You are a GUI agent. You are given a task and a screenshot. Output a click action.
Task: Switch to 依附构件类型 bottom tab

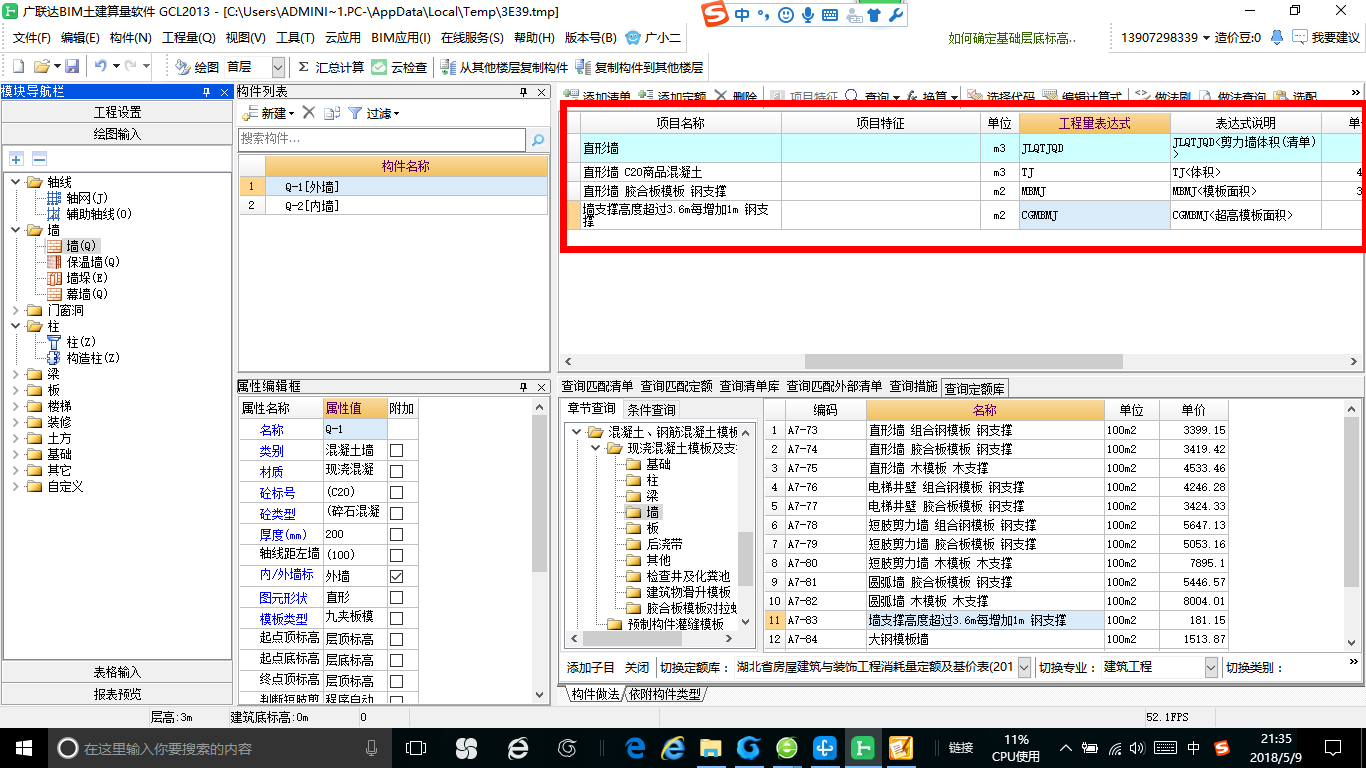665,694
